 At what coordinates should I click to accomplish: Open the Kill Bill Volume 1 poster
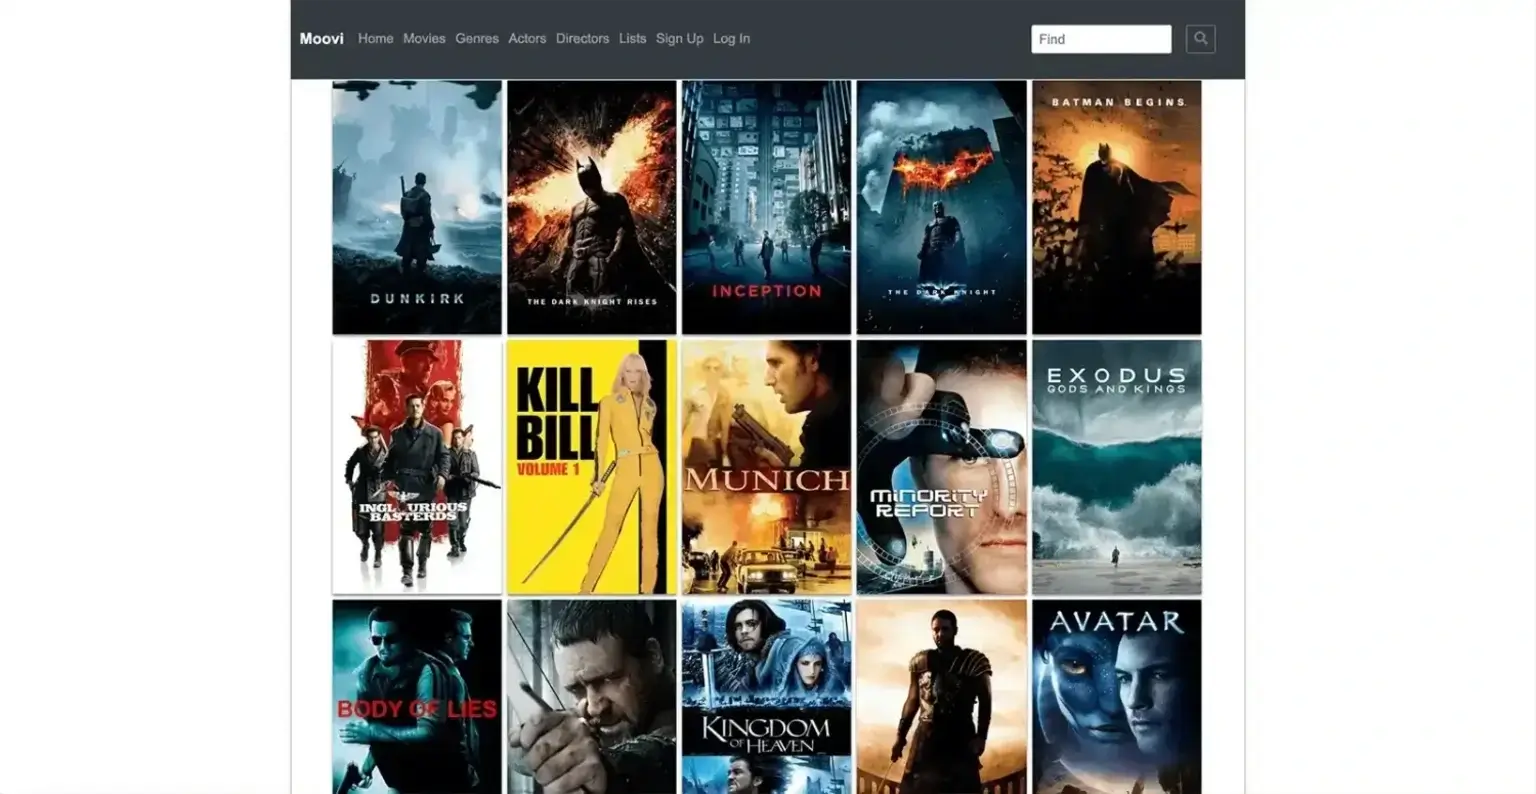[x=592, y=467]
